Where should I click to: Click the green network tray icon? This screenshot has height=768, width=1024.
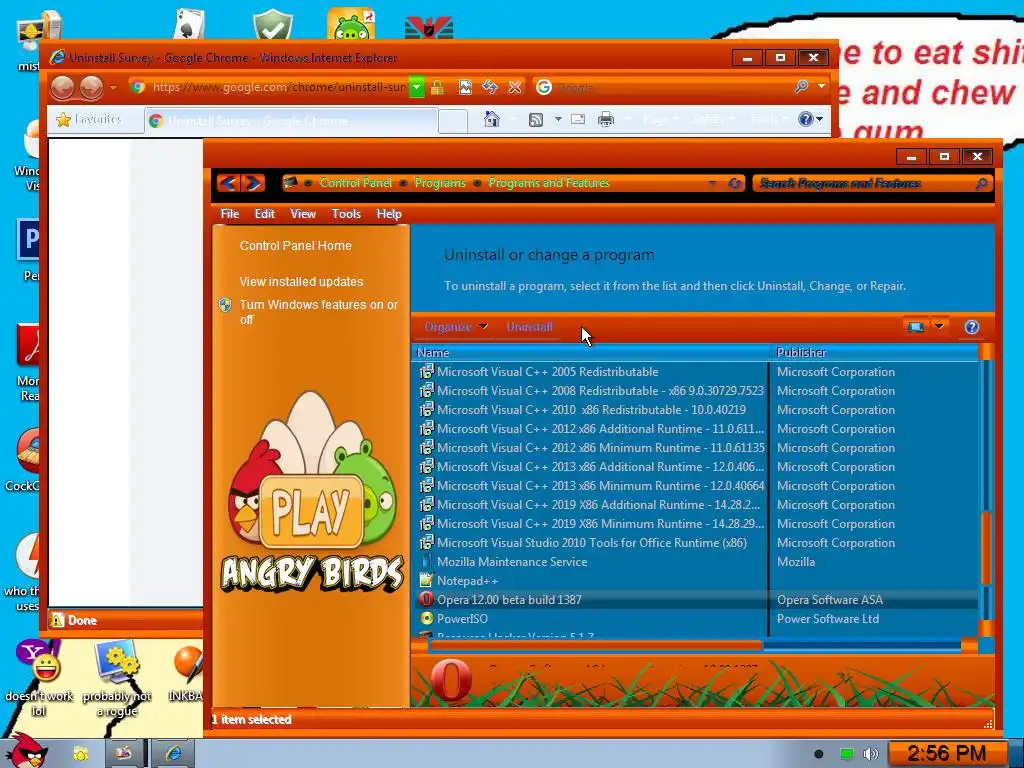847,754
